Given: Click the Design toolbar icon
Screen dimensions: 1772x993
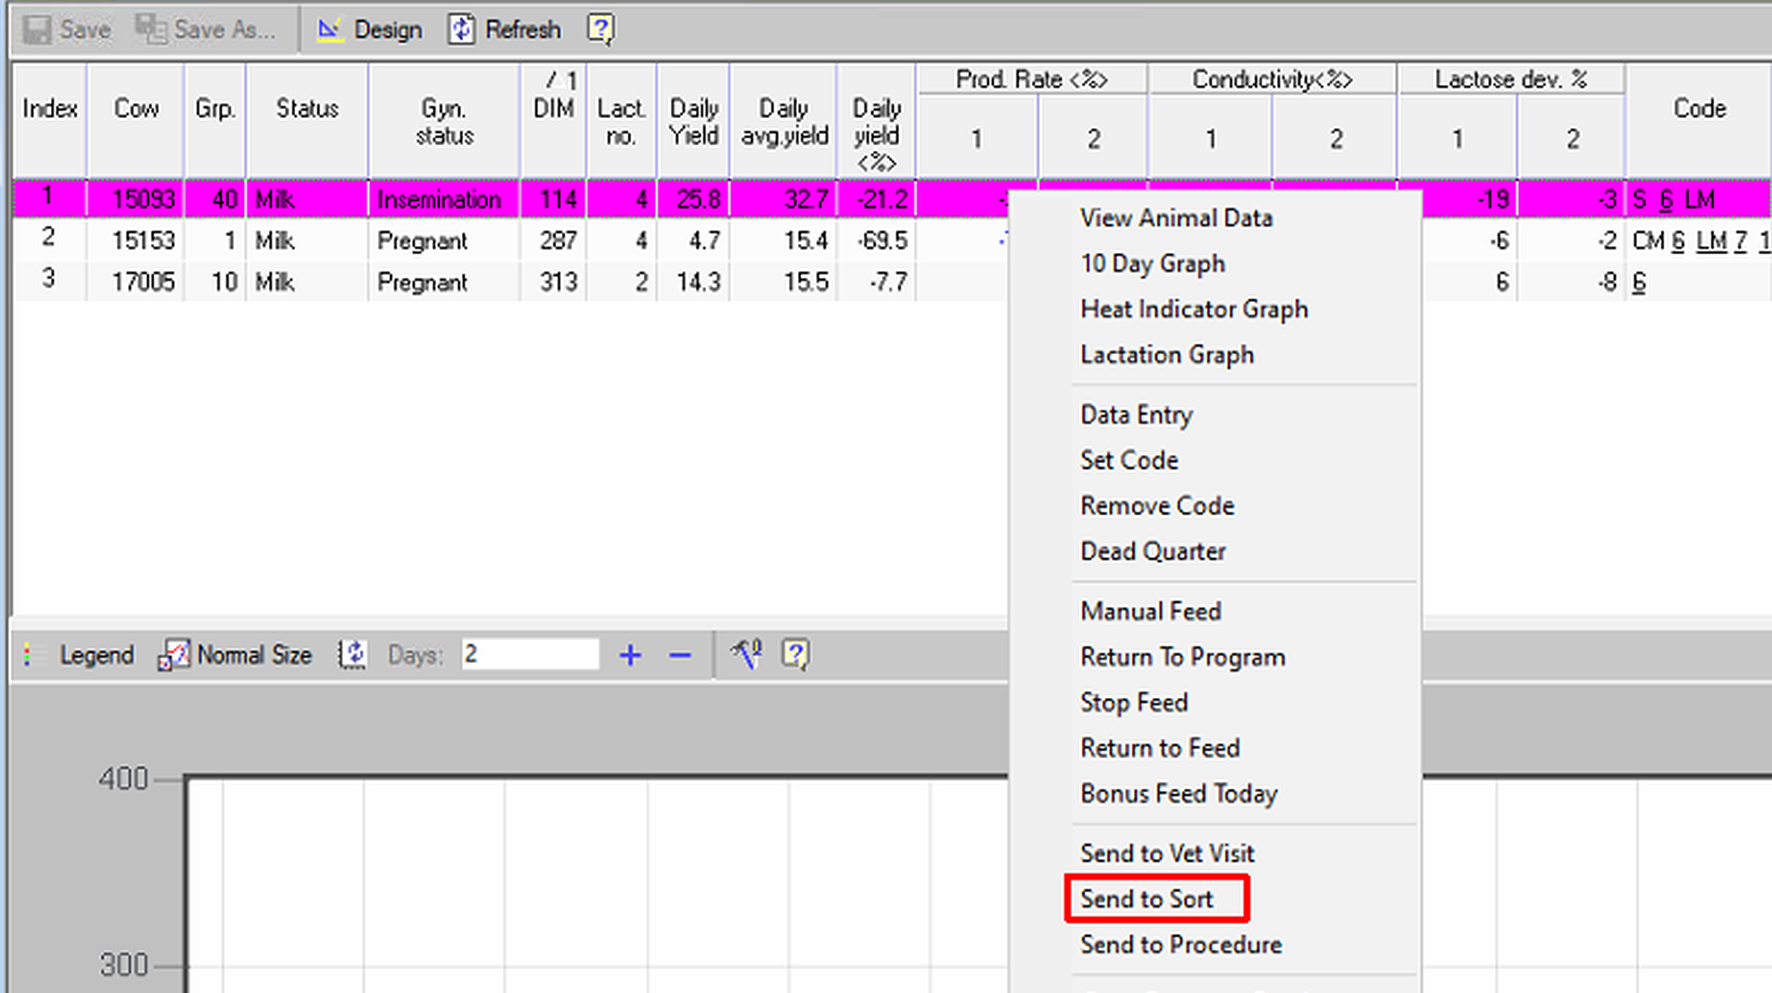Looking at the screenshot, I should [329, 30].
